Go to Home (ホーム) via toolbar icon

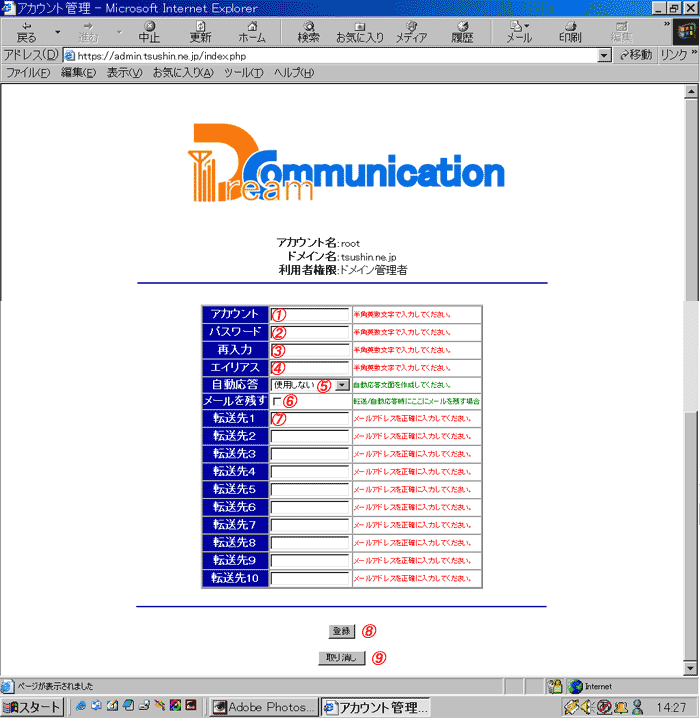tap(252, 30)
